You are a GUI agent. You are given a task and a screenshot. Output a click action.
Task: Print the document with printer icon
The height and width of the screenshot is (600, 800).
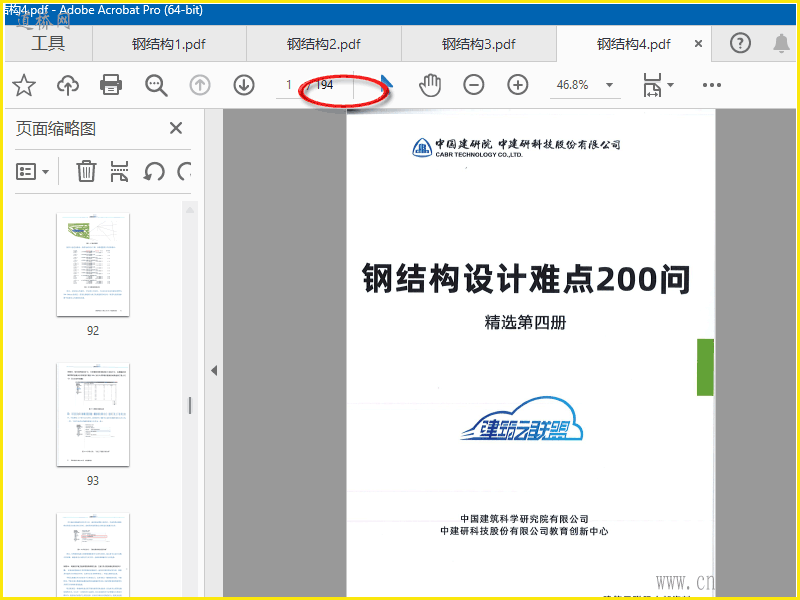click(111, 85)
